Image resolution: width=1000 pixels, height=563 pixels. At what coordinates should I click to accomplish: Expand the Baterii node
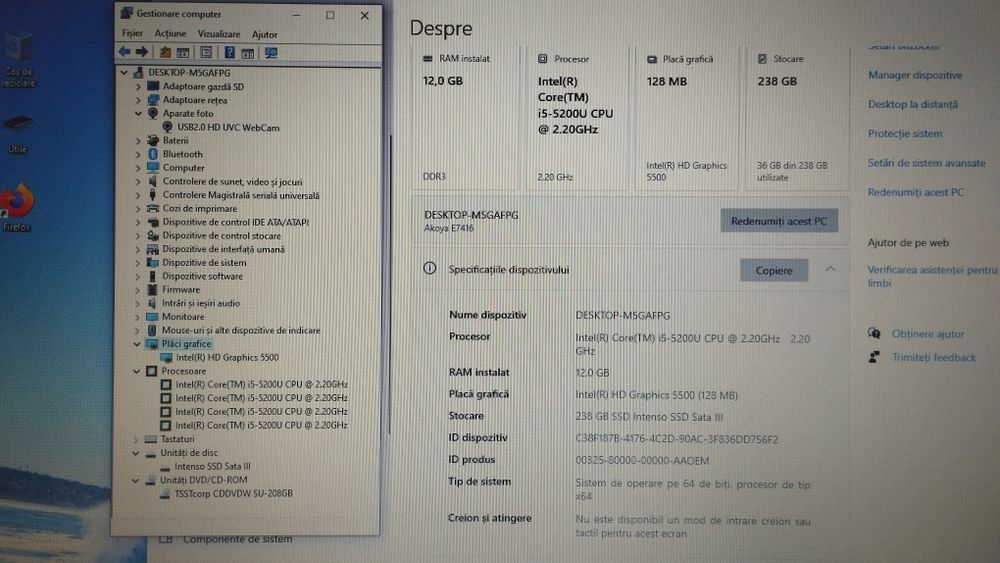coord(138,141)
